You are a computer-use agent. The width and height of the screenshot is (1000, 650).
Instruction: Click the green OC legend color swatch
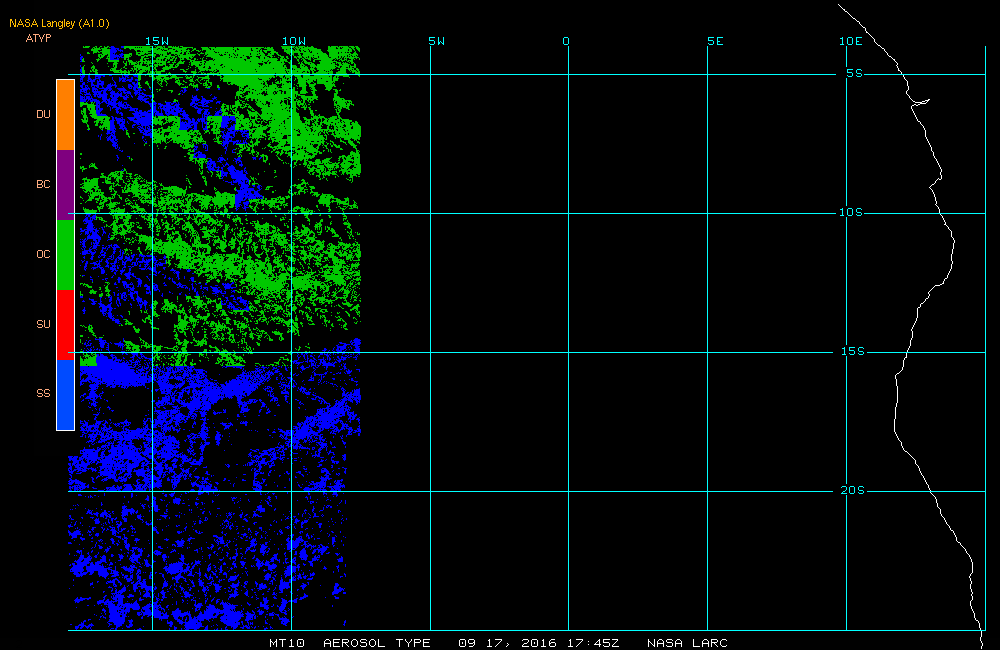66,255
